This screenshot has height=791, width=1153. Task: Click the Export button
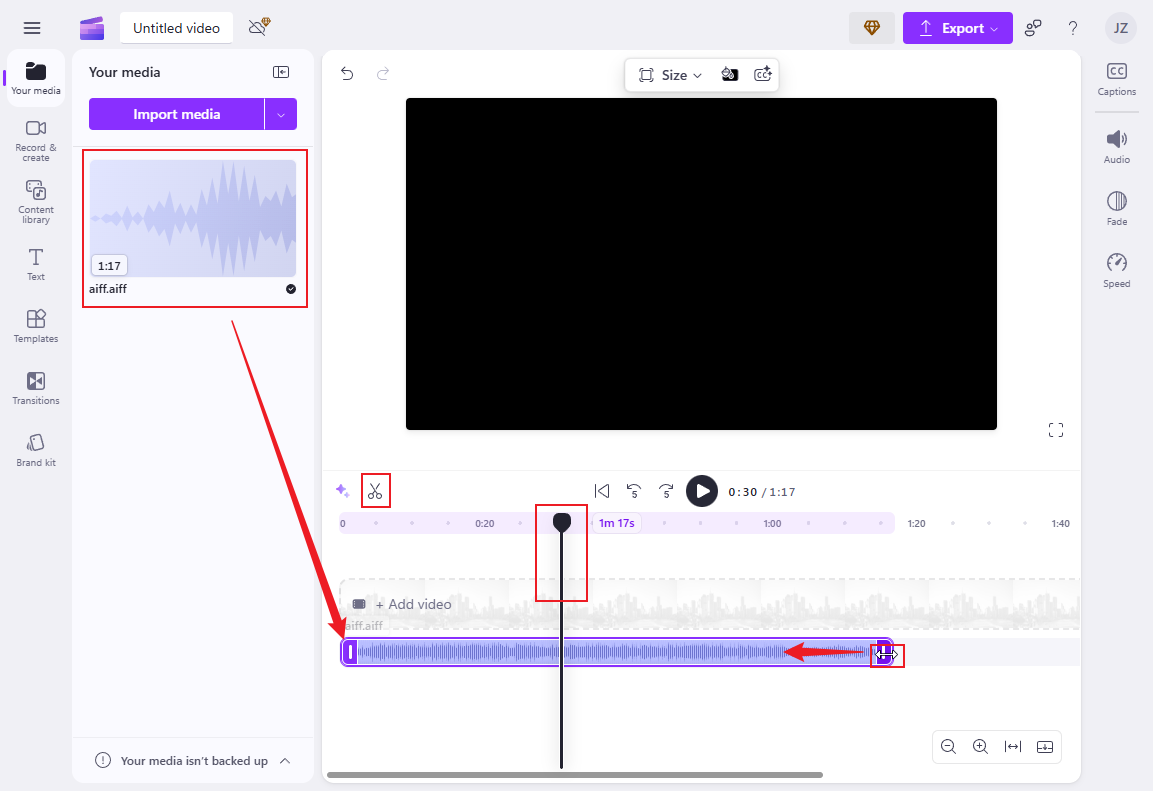click(x=957, y=28)
